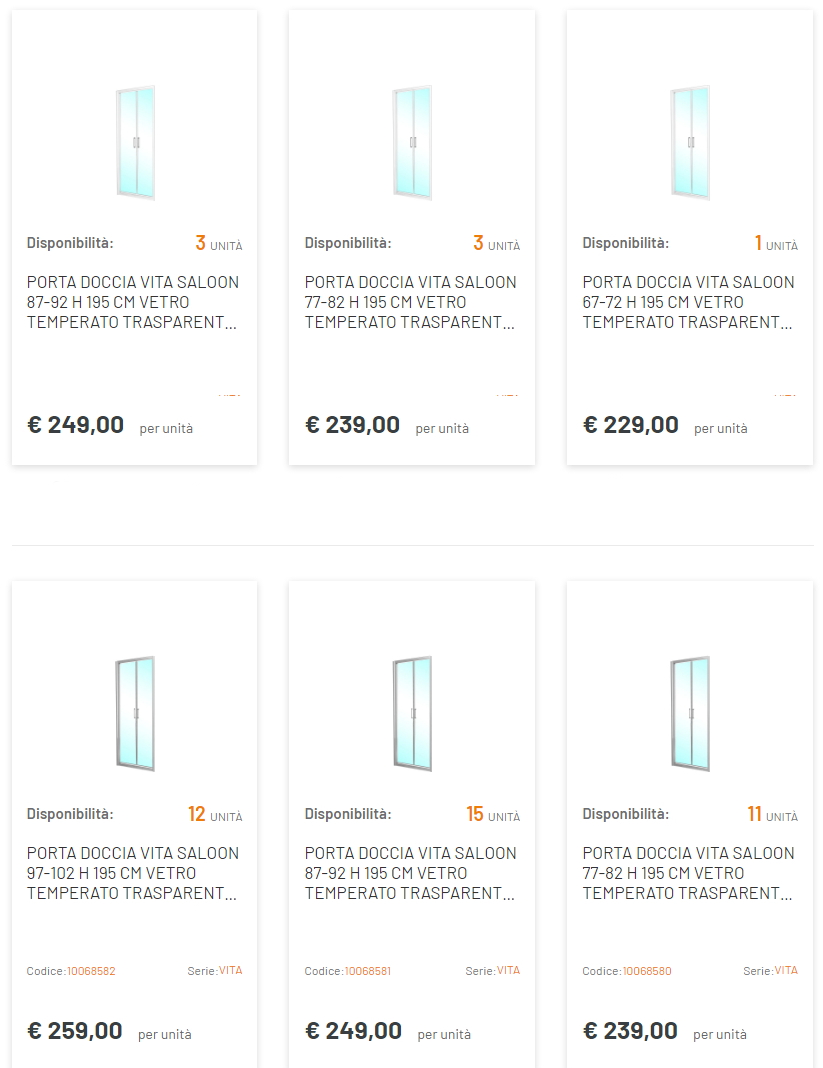The image size is (823, 1068).
Task: Open Porta Doccia Vita Saloon 97-102 title
Action: [x=133, y=873]
